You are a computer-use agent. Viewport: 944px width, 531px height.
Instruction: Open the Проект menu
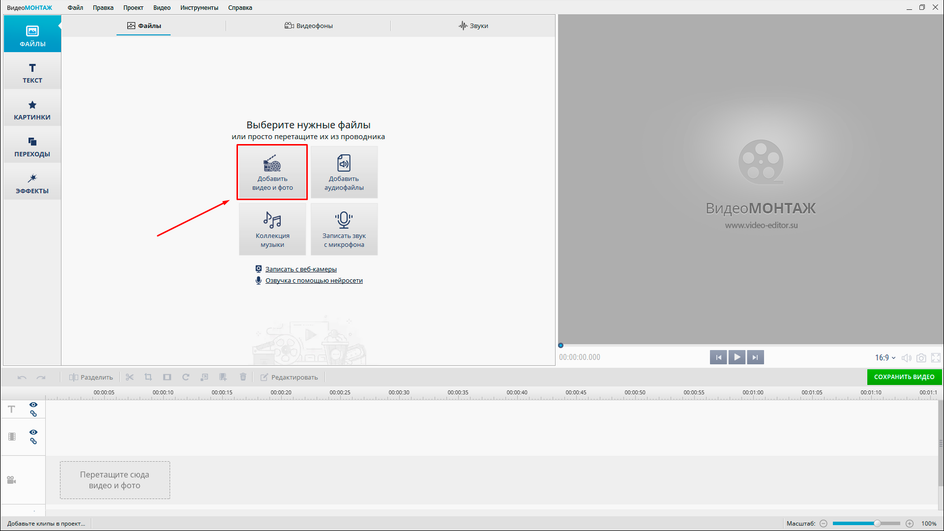(x=133, y=8)
